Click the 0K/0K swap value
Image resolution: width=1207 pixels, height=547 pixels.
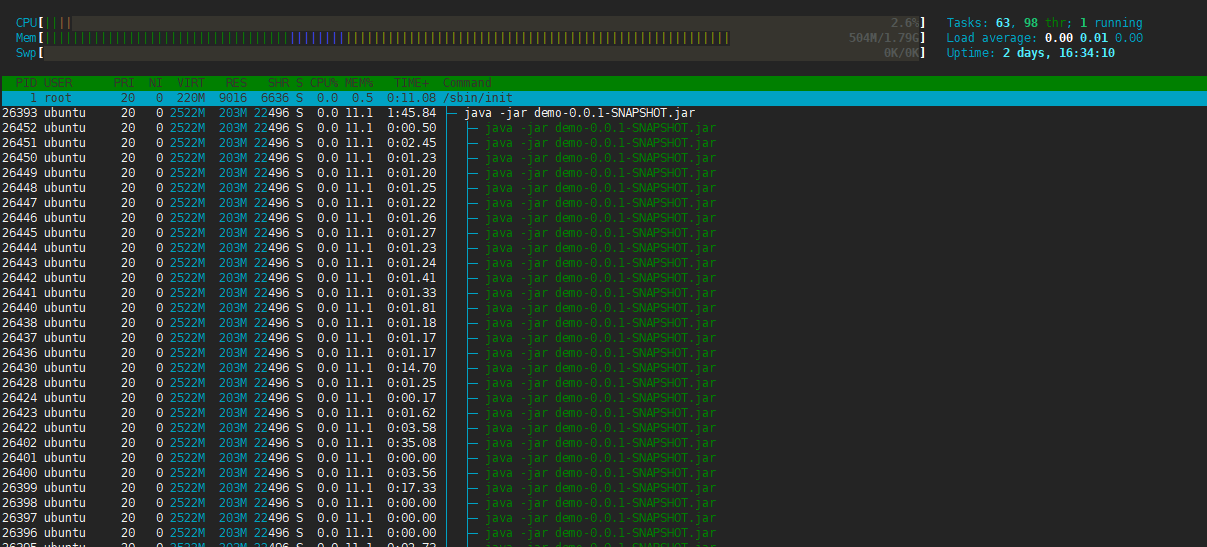901,53
